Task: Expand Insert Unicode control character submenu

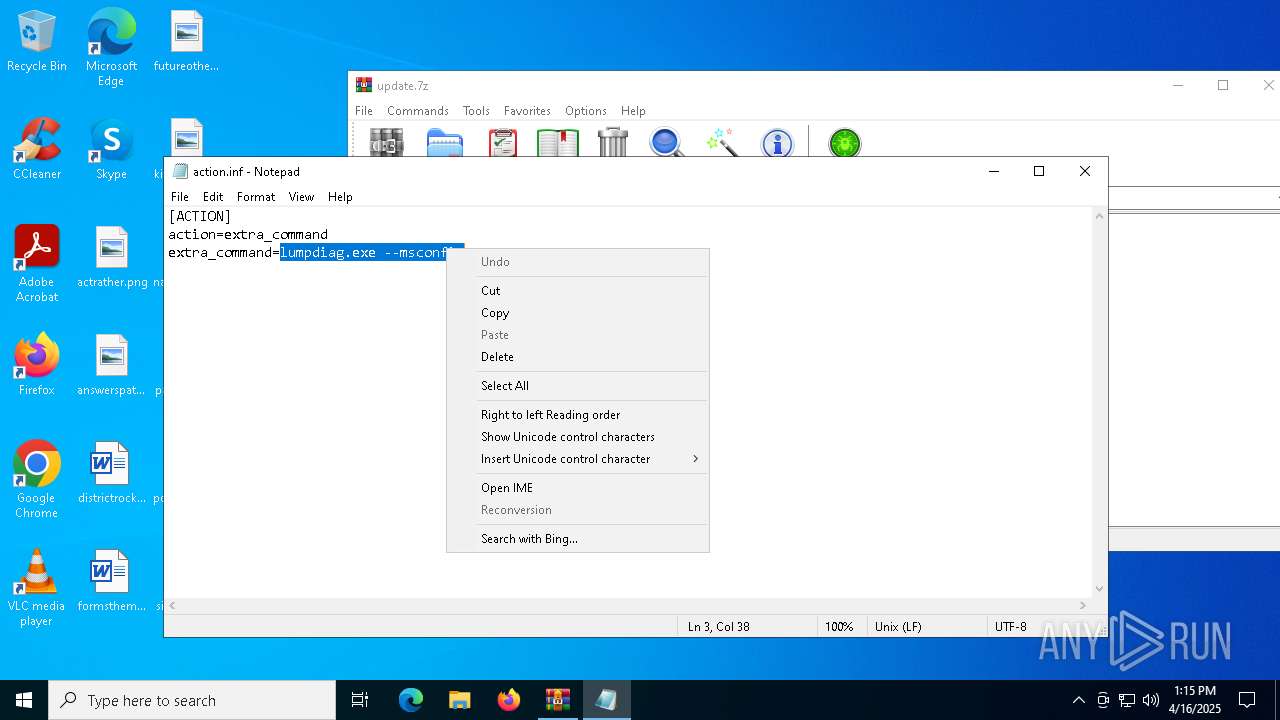Action: coord(578,459)
